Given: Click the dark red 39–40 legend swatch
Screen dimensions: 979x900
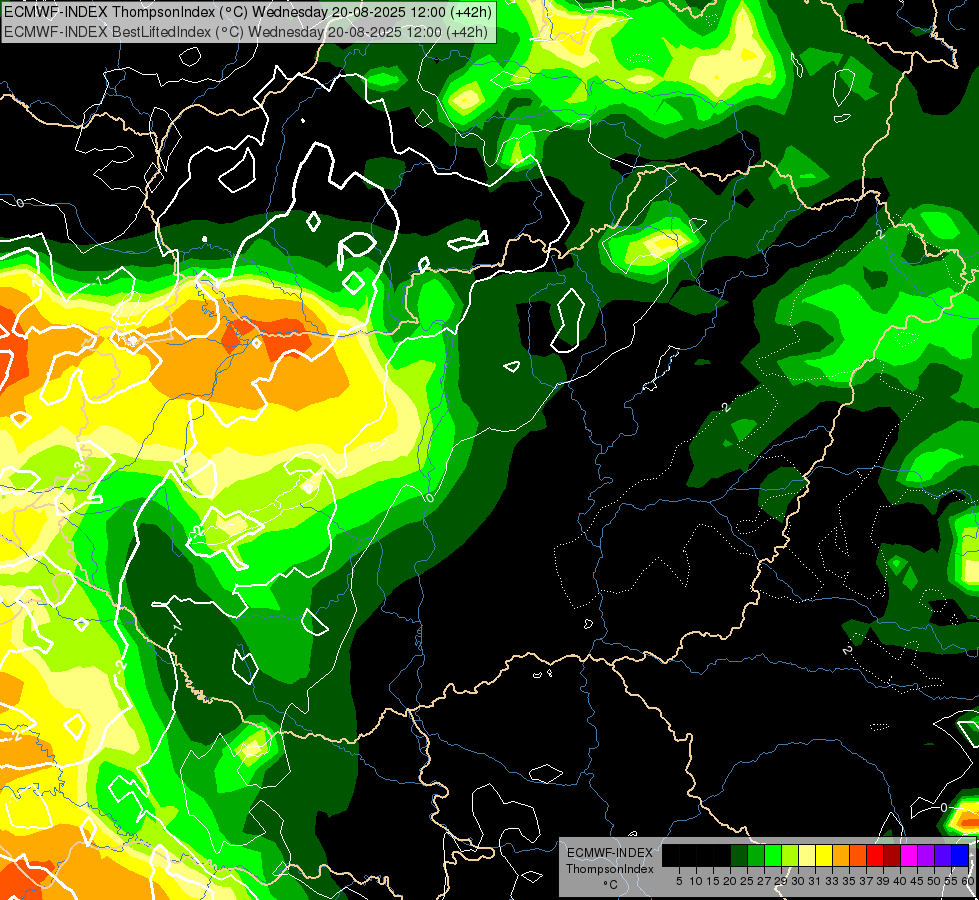Looking at the screenshot, I should click(892, 855).
